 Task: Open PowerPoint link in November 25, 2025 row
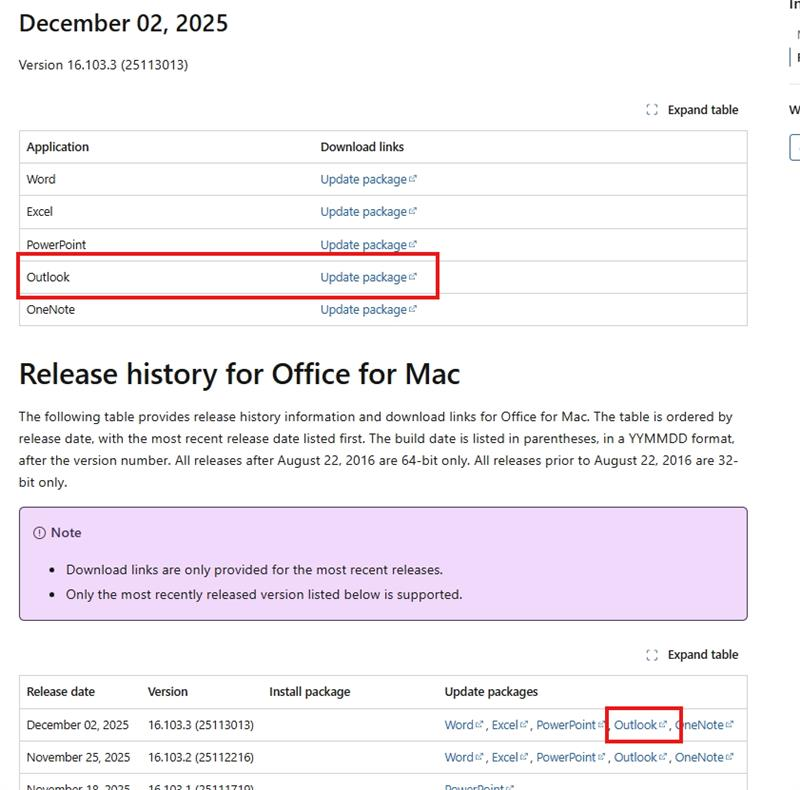click(x=570, y=757)
